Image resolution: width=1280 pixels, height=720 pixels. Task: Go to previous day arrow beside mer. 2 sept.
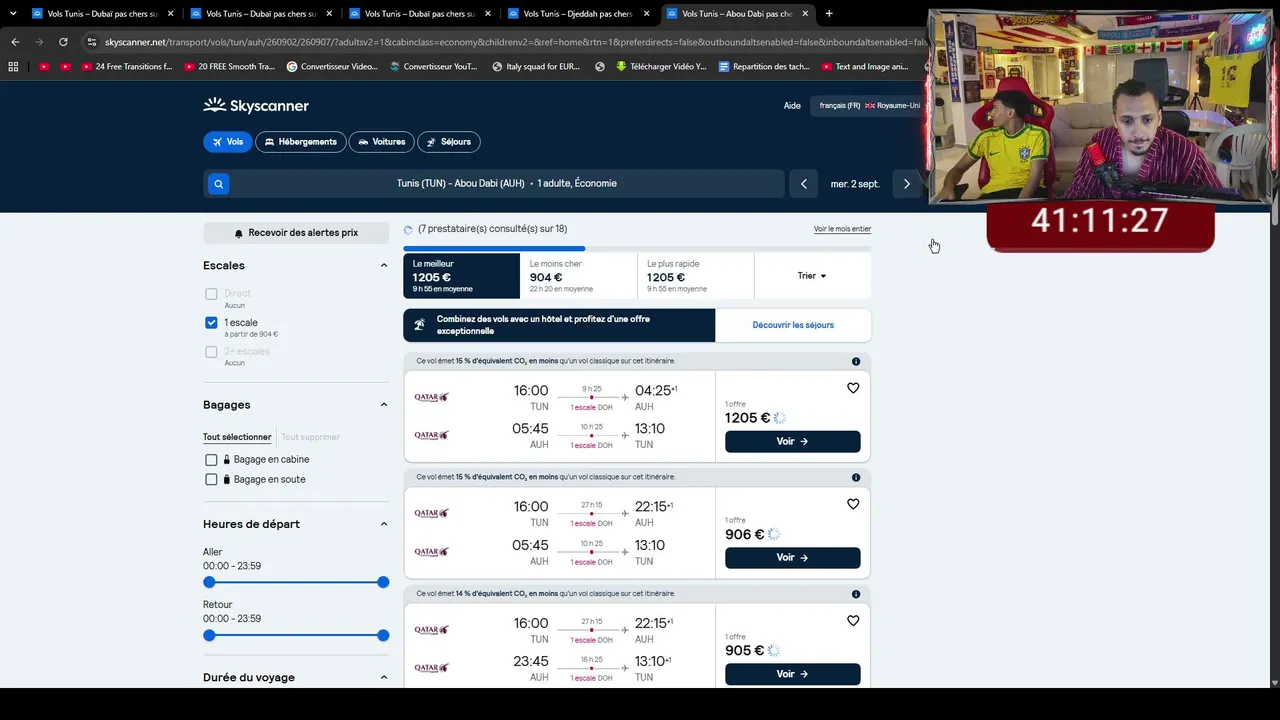point(804,184)
